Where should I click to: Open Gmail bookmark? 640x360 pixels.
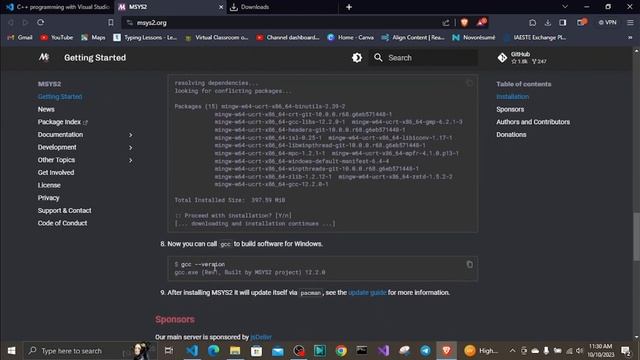point(20,38)
